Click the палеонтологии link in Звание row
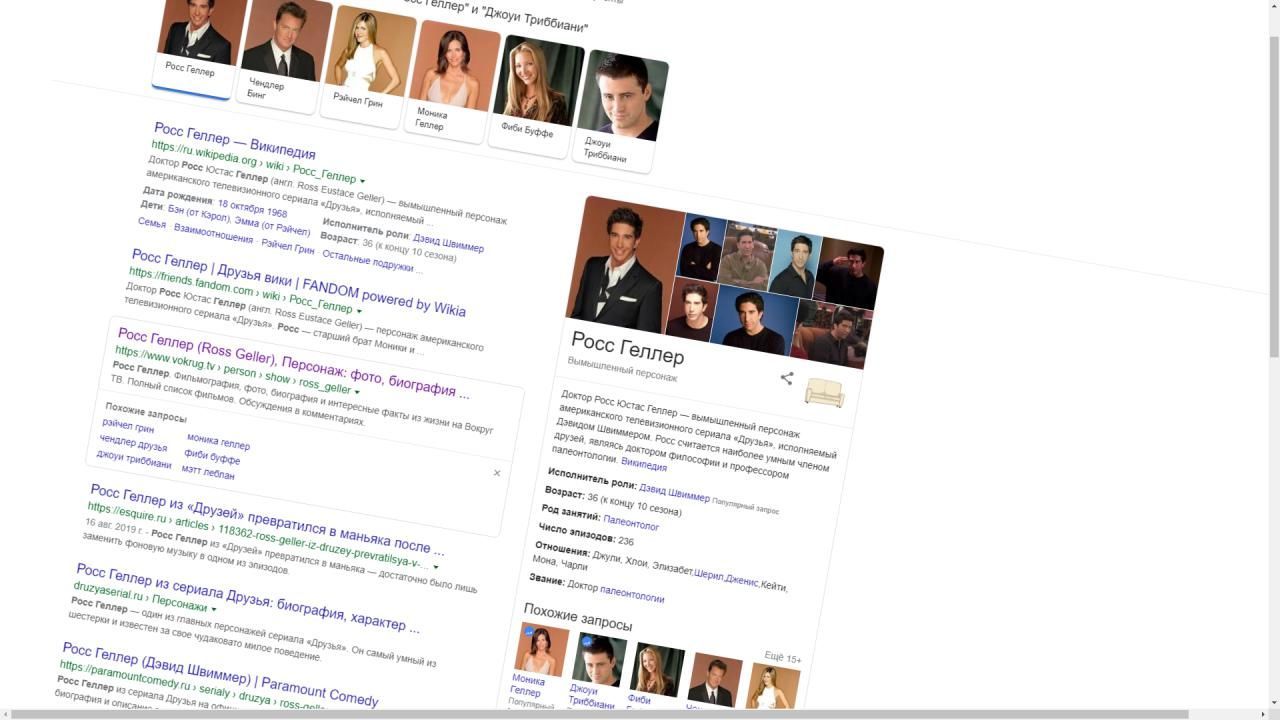Viewport: 1280px width, 720px height. 632,595
